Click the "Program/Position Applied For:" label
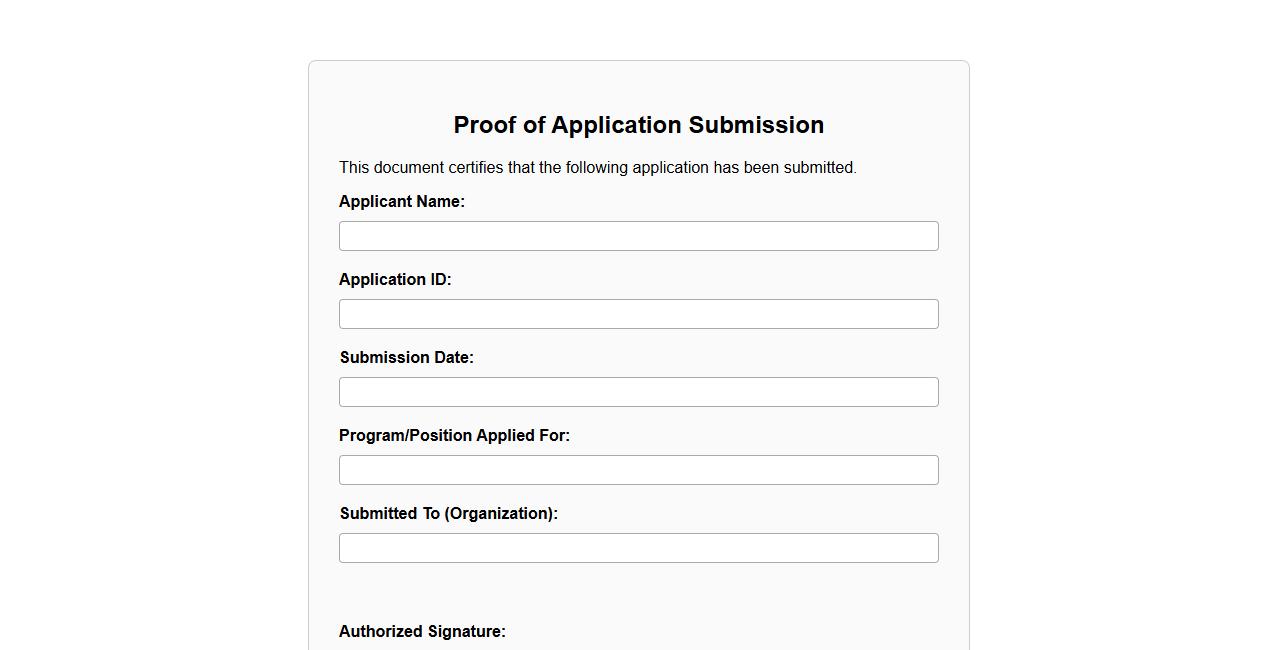Image resolution: width=1278 pixels, height=650 pixels. coord(454,436)
